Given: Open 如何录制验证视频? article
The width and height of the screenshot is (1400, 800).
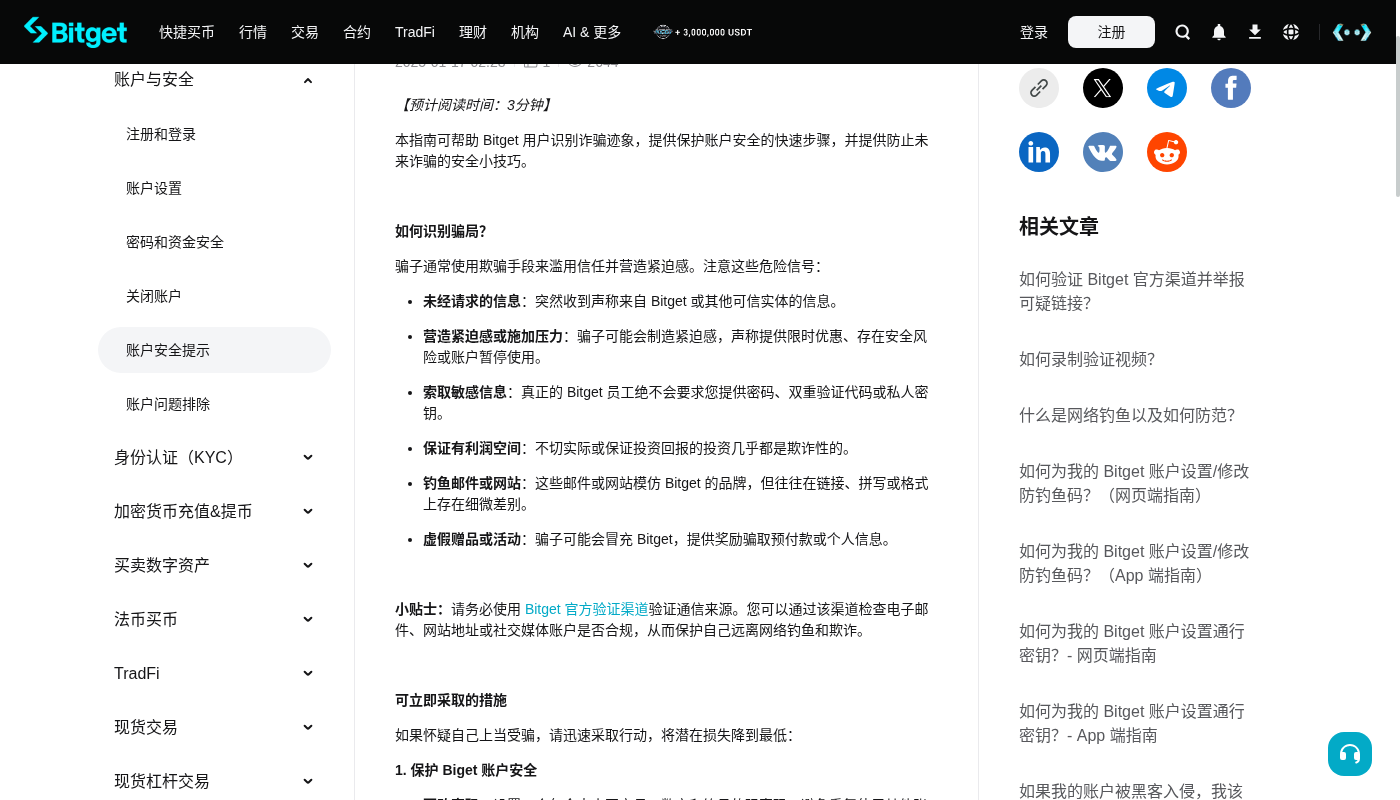Looking at the screenshot, I should (x=1087, y=359).
